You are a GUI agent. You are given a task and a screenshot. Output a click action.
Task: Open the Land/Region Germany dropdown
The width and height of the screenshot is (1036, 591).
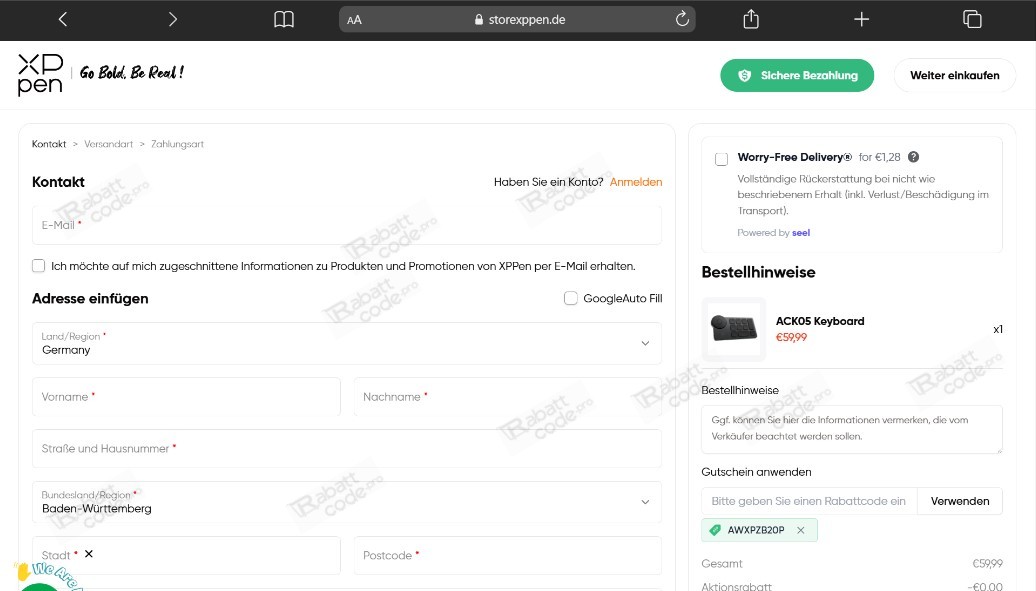(347, 343)
